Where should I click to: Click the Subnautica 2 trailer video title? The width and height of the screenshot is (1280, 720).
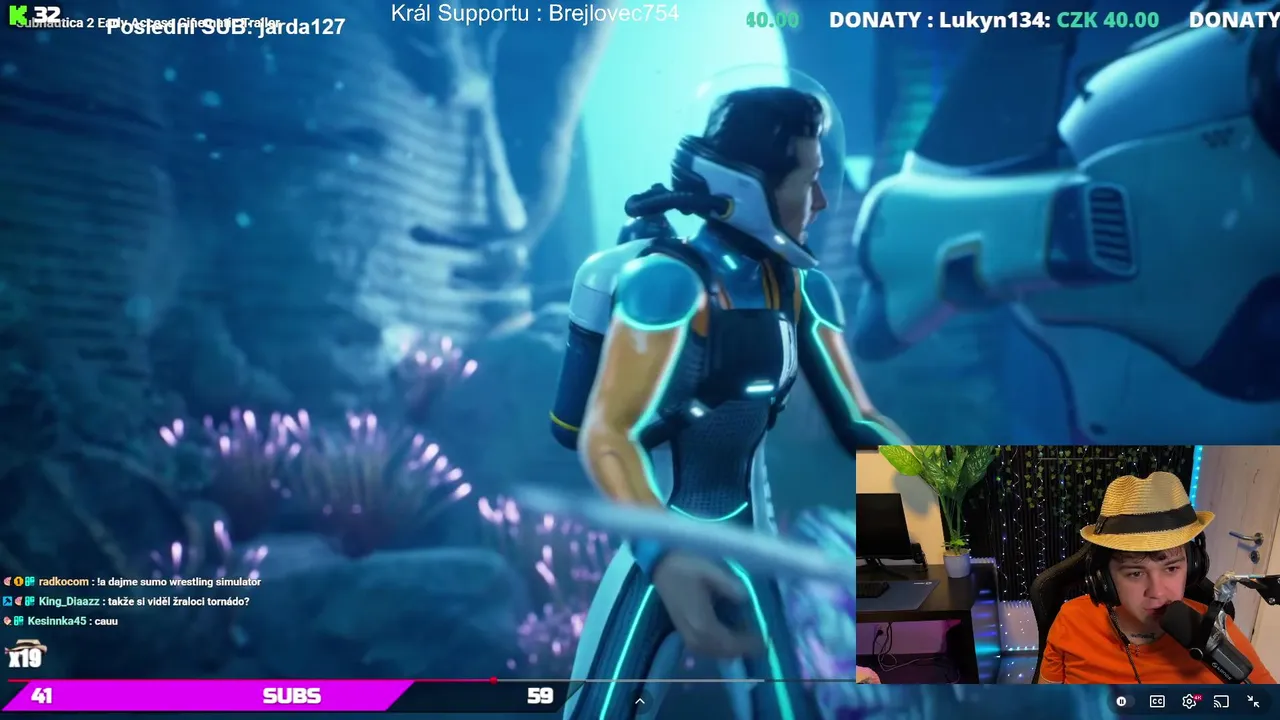click(147, 22)
